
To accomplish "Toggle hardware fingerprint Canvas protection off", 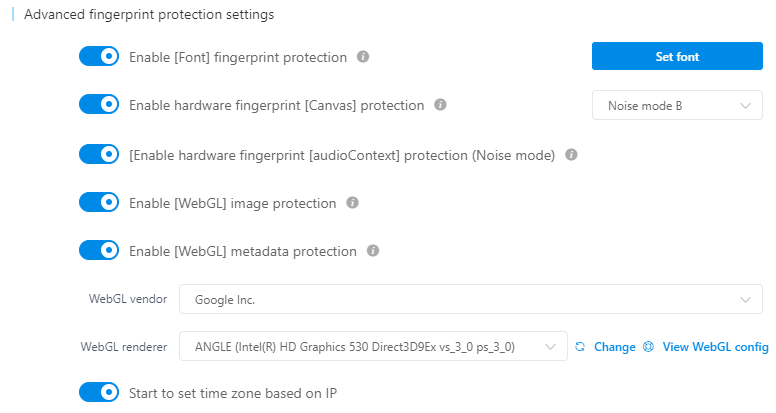I will pyautogui.click(x=99, y=104).
